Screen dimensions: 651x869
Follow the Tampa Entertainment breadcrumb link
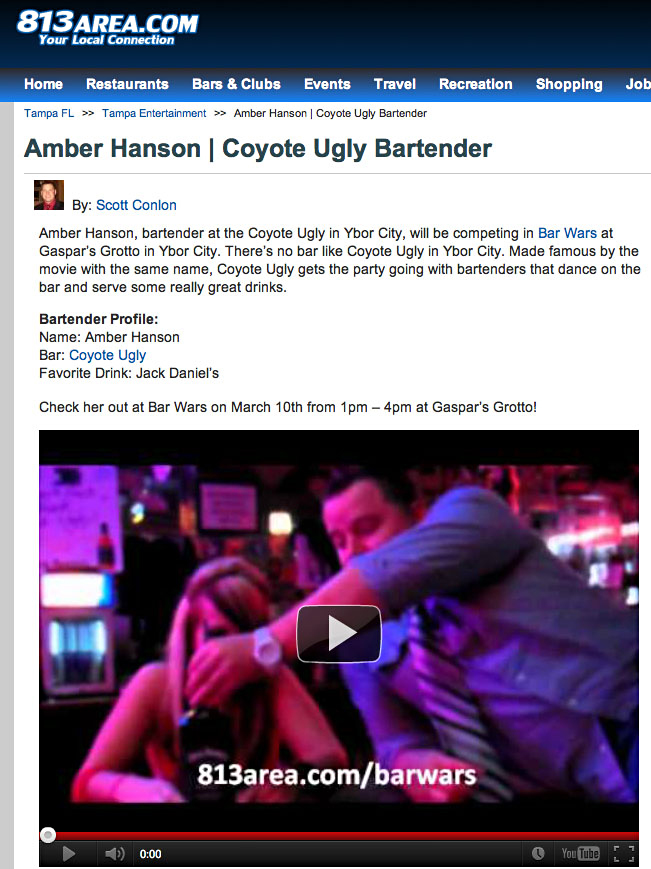[154, 113]
